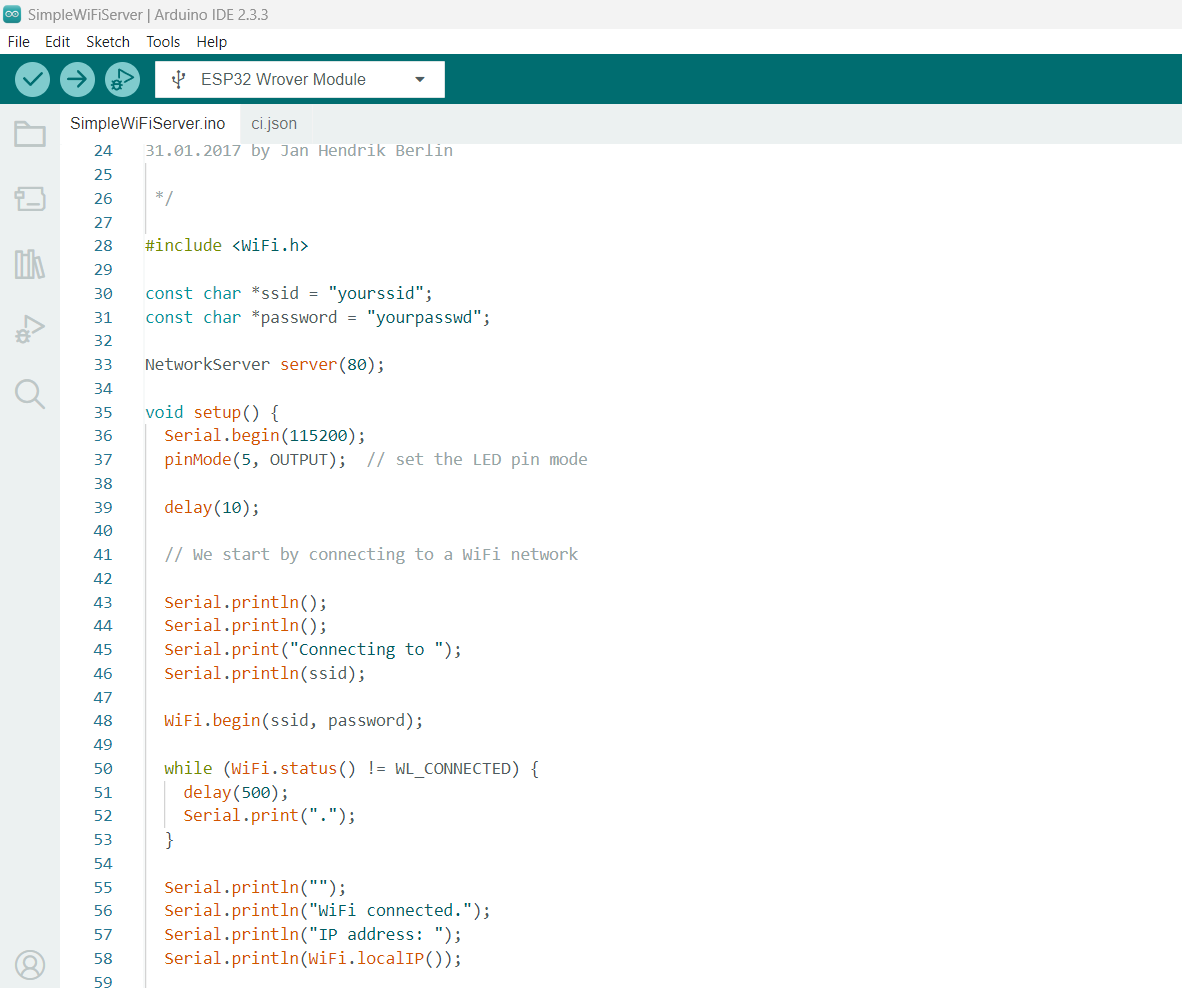The image size is (1182, 988).
Task: Click the 'Serial.print("Connecting to ");' line
Action: point(313,650)
